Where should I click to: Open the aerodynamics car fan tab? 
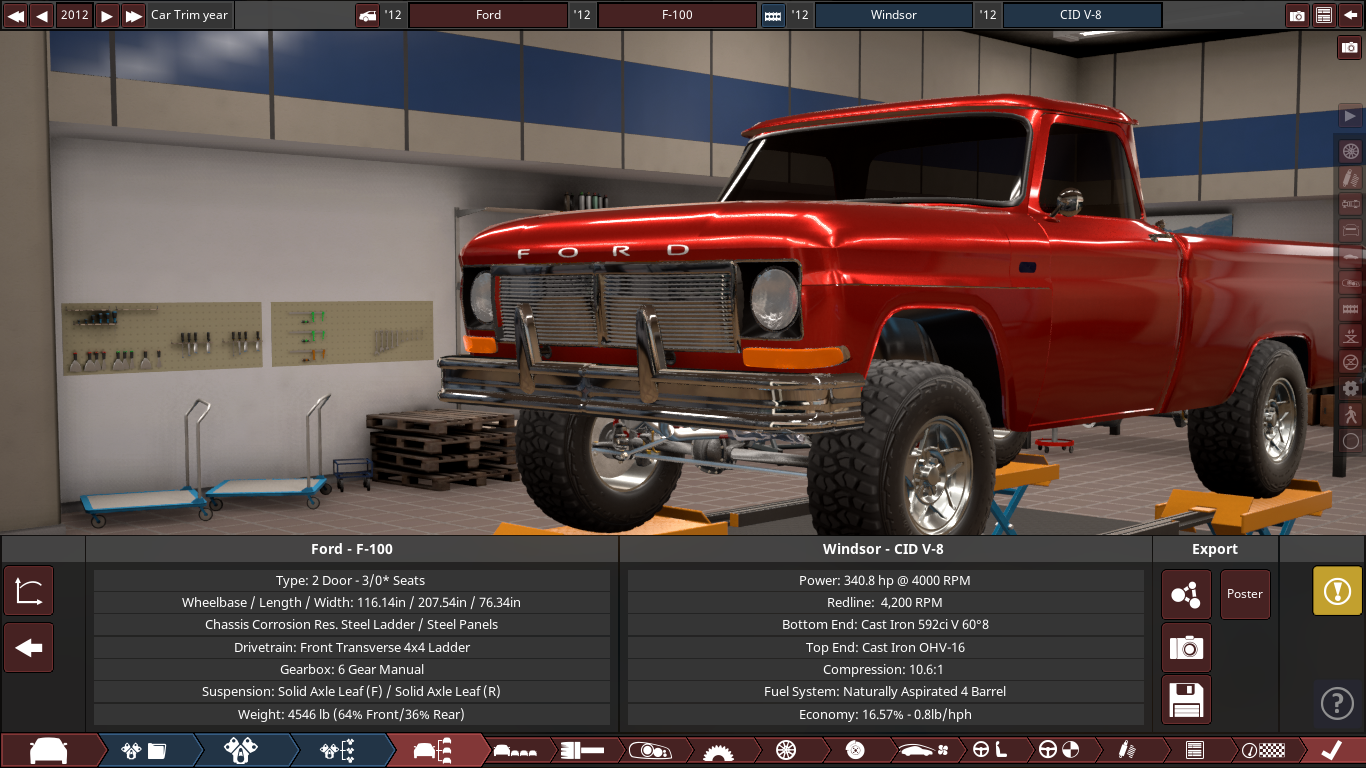click(x=923, y=750)
